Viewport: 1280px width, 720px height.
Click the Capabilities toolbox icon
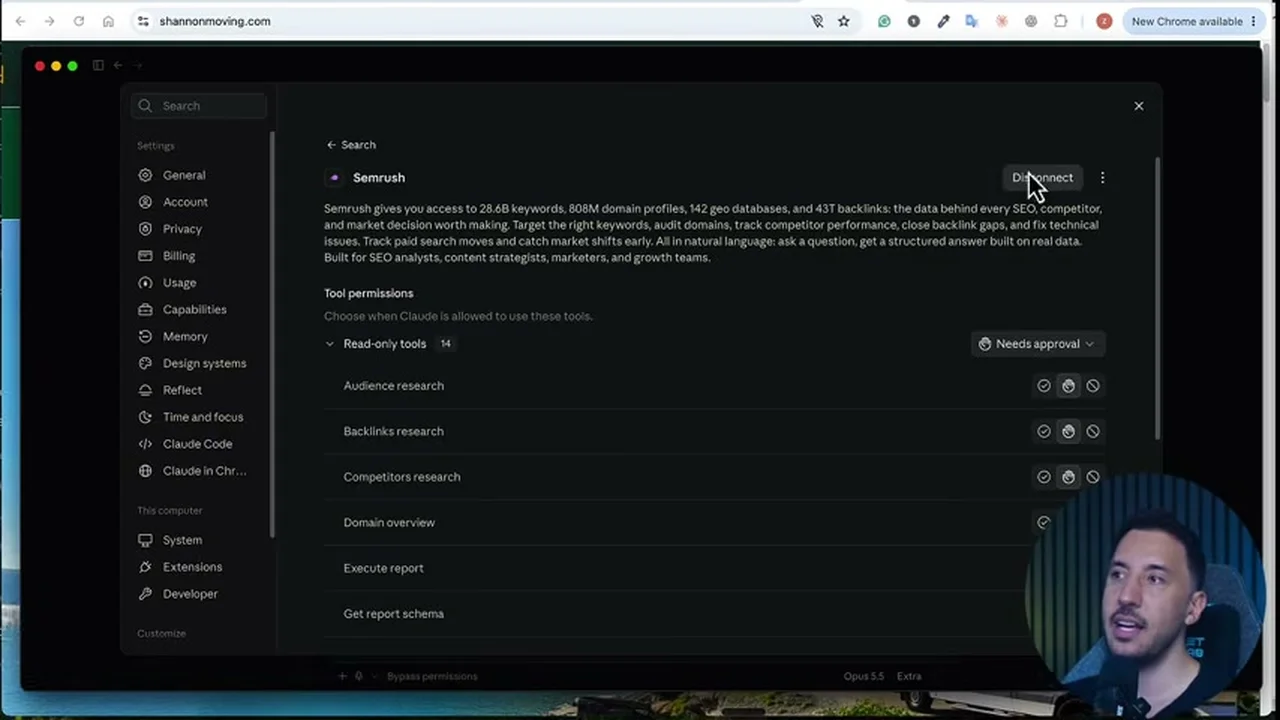coord(145,310)
